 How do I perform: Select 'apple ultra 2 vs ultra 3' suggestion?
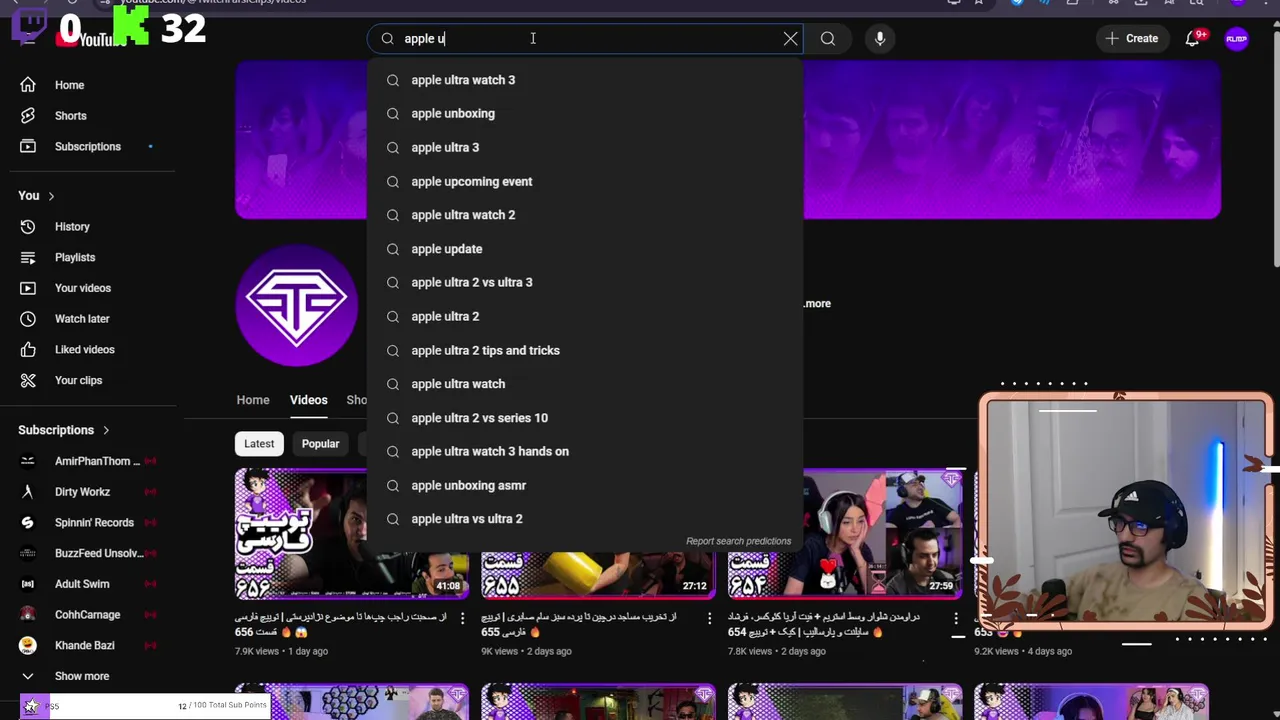click(x=585, y=283)
